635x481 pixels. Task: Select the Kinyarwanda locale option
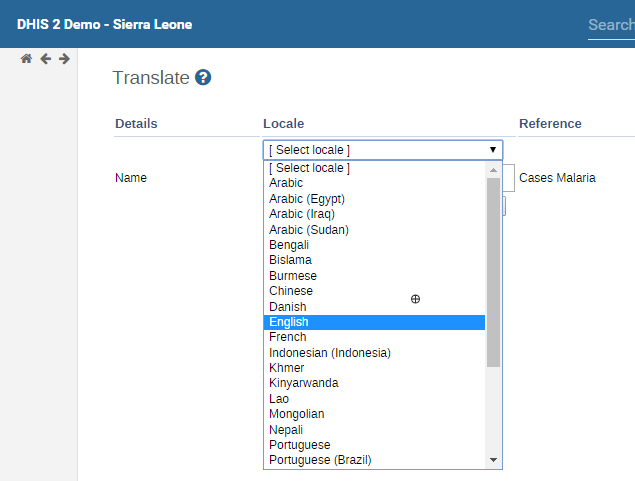[374, 383]
